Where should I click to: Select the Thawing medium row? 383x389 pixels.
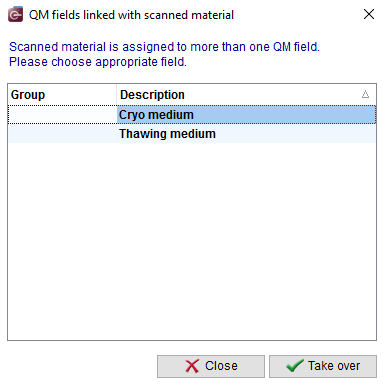192,134
